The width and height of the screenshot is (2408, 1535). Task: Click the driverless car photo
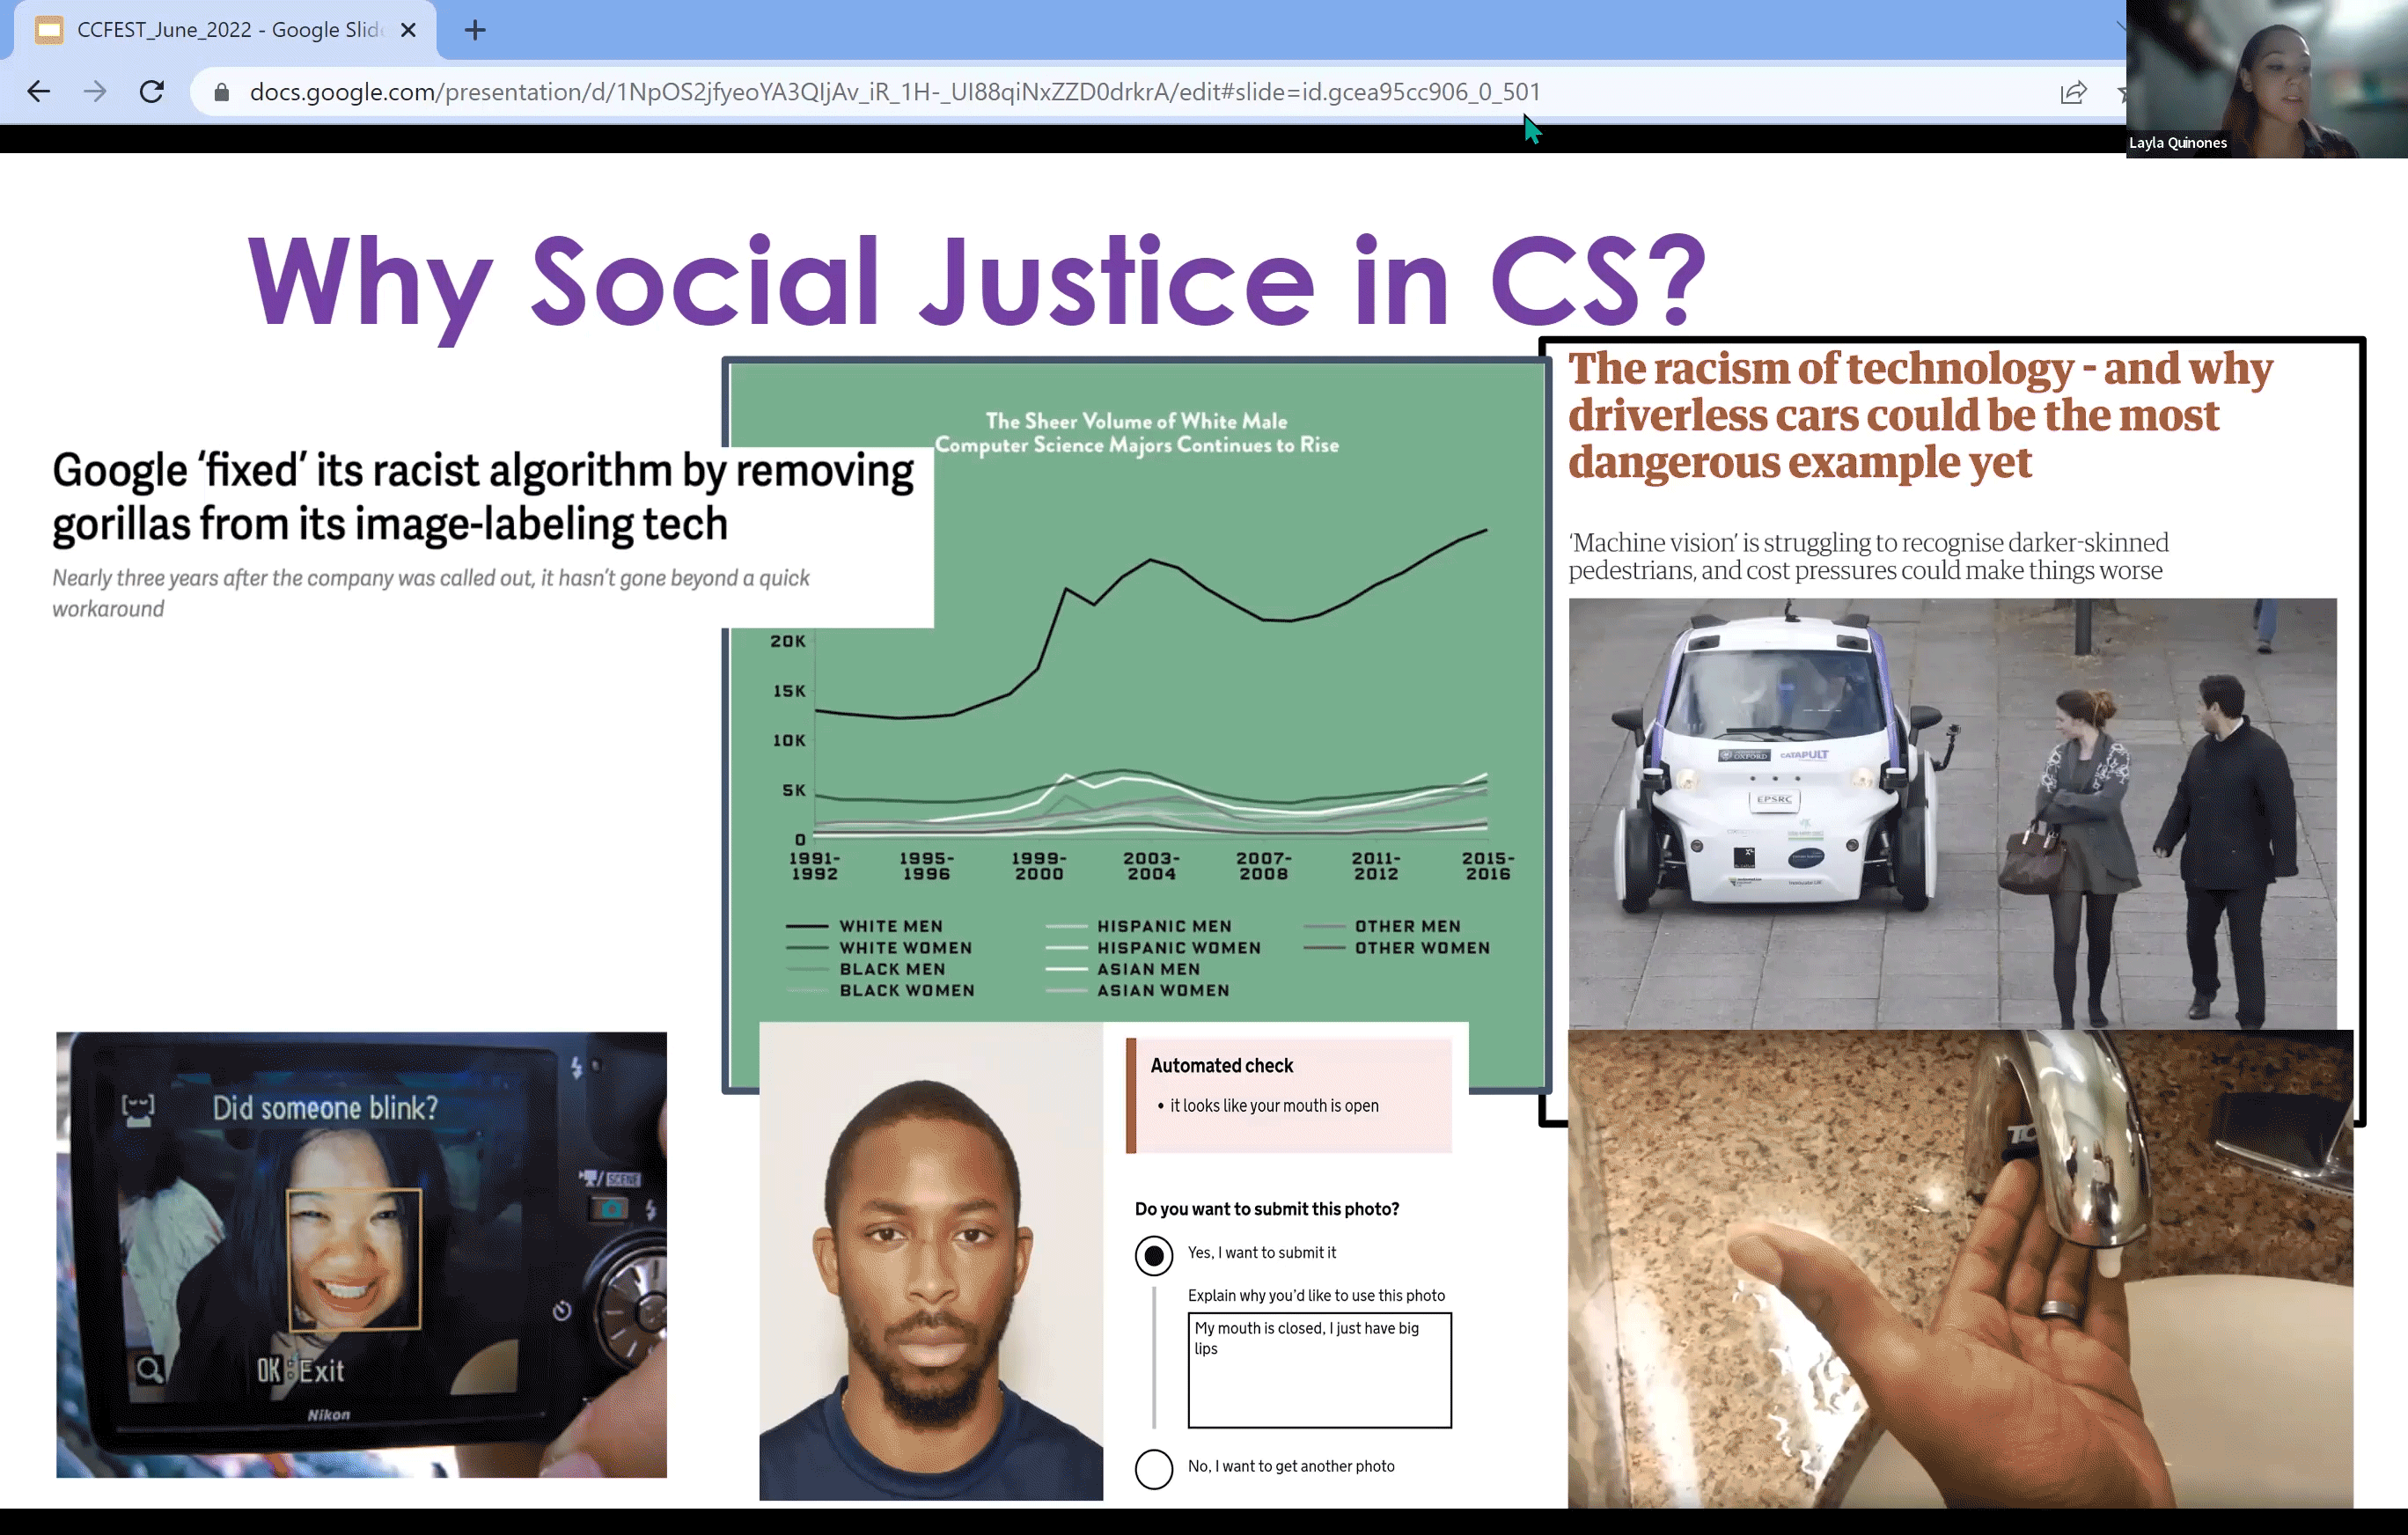(x=1952, y=813)
